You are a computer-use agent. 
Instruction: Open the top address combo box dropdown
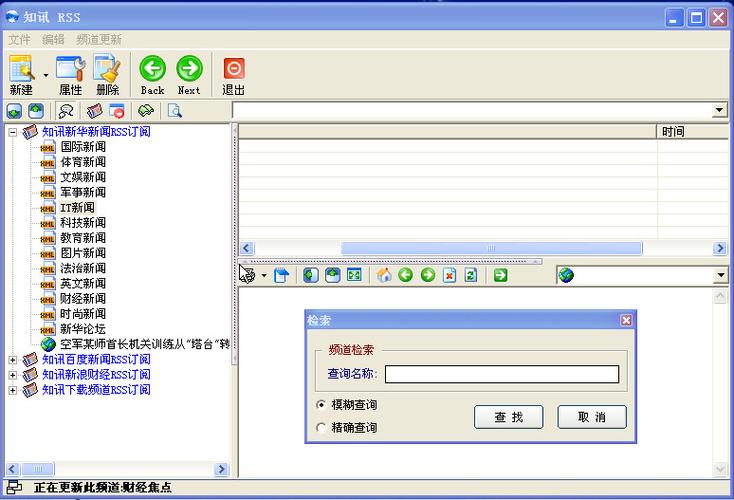tap(719, 111)
